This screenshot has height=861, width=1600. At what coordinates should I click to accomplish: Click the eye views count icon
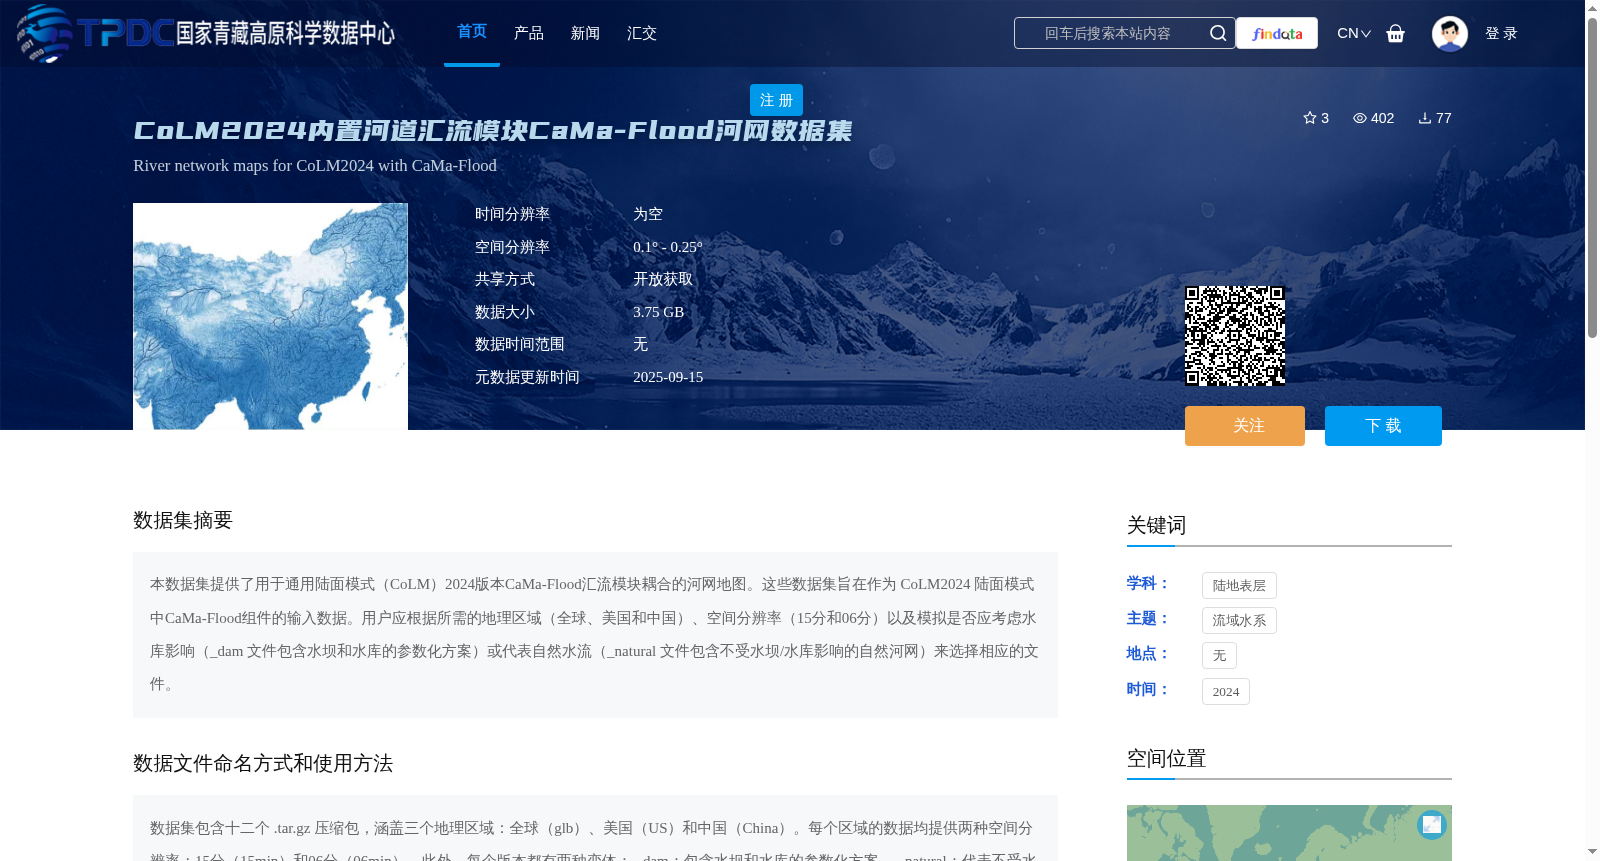(x=1360, y=118)
